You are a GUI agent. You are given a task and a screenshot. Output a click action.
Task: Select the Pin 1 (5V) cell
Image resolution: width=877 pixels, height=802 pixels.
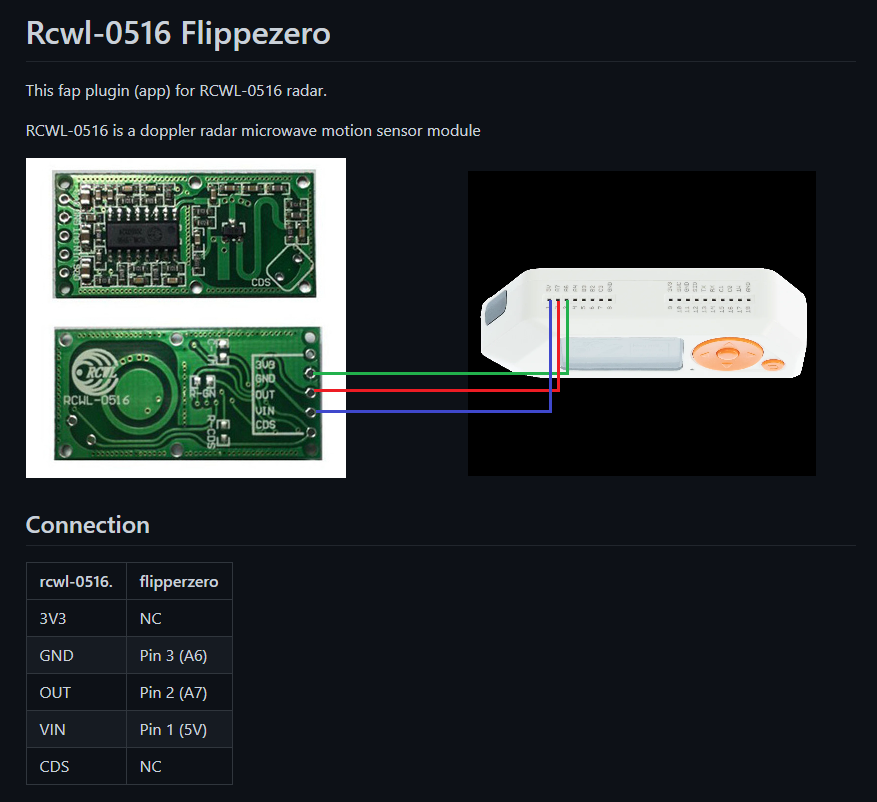(179, 729)
